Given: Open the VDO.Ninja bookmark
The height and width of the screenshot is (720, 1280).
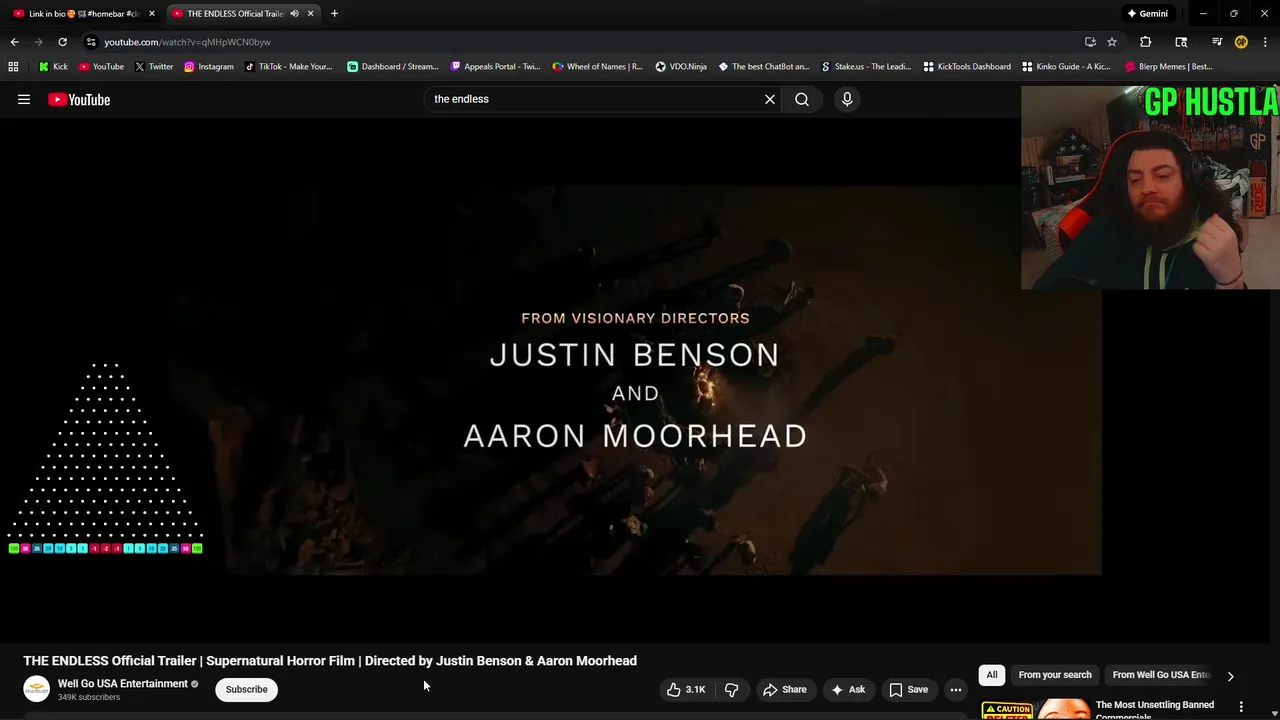Looking at the screenshot, I should [681, 66].
